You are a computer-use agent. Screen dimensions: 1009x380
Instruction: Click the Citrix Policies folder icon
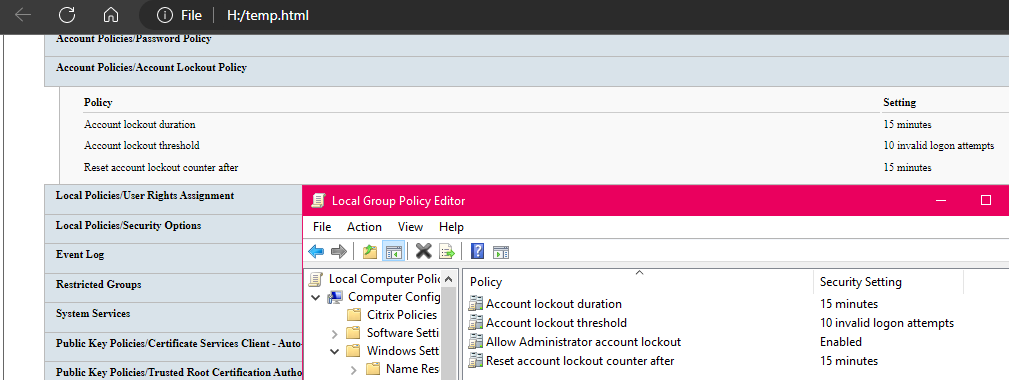(354, 315)
